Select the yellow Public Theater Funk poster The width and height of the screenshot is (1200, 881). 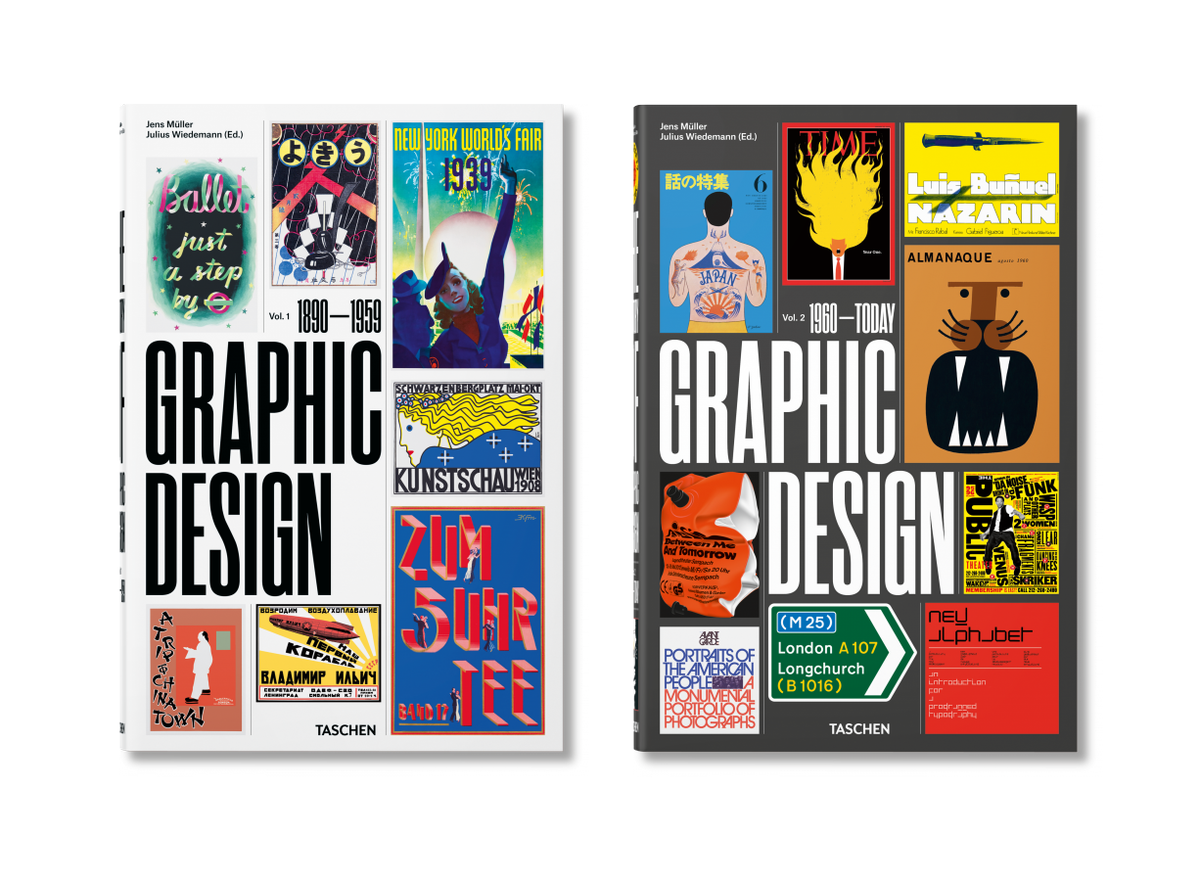(x=1010, y=533)
